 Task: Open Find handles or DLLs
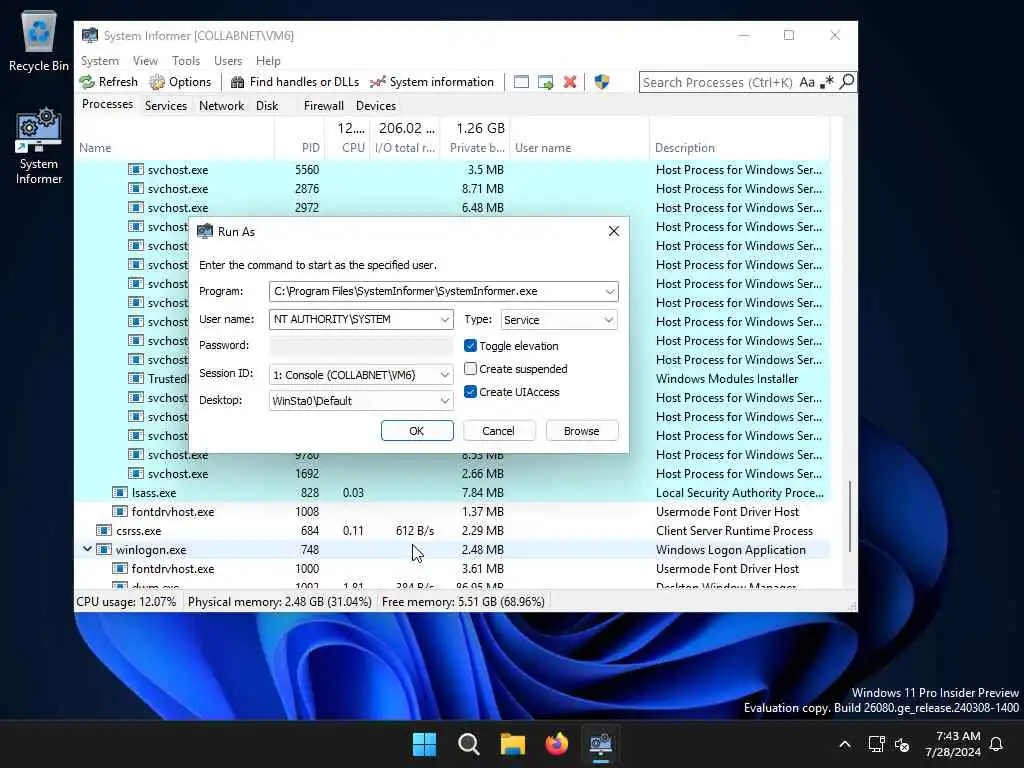295,82
